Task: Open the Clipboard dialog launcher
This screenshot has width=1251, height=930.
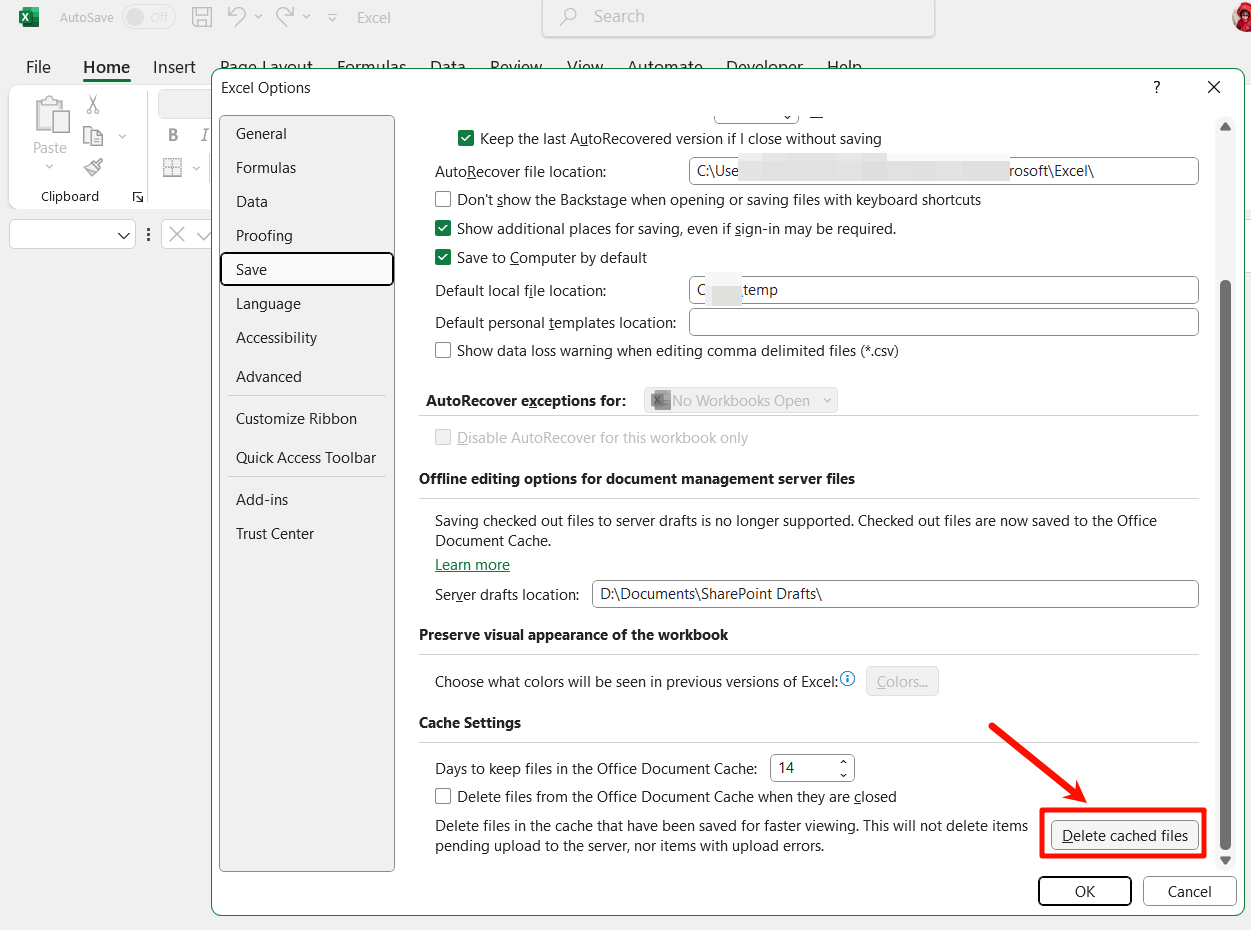Action: (138, 197)
